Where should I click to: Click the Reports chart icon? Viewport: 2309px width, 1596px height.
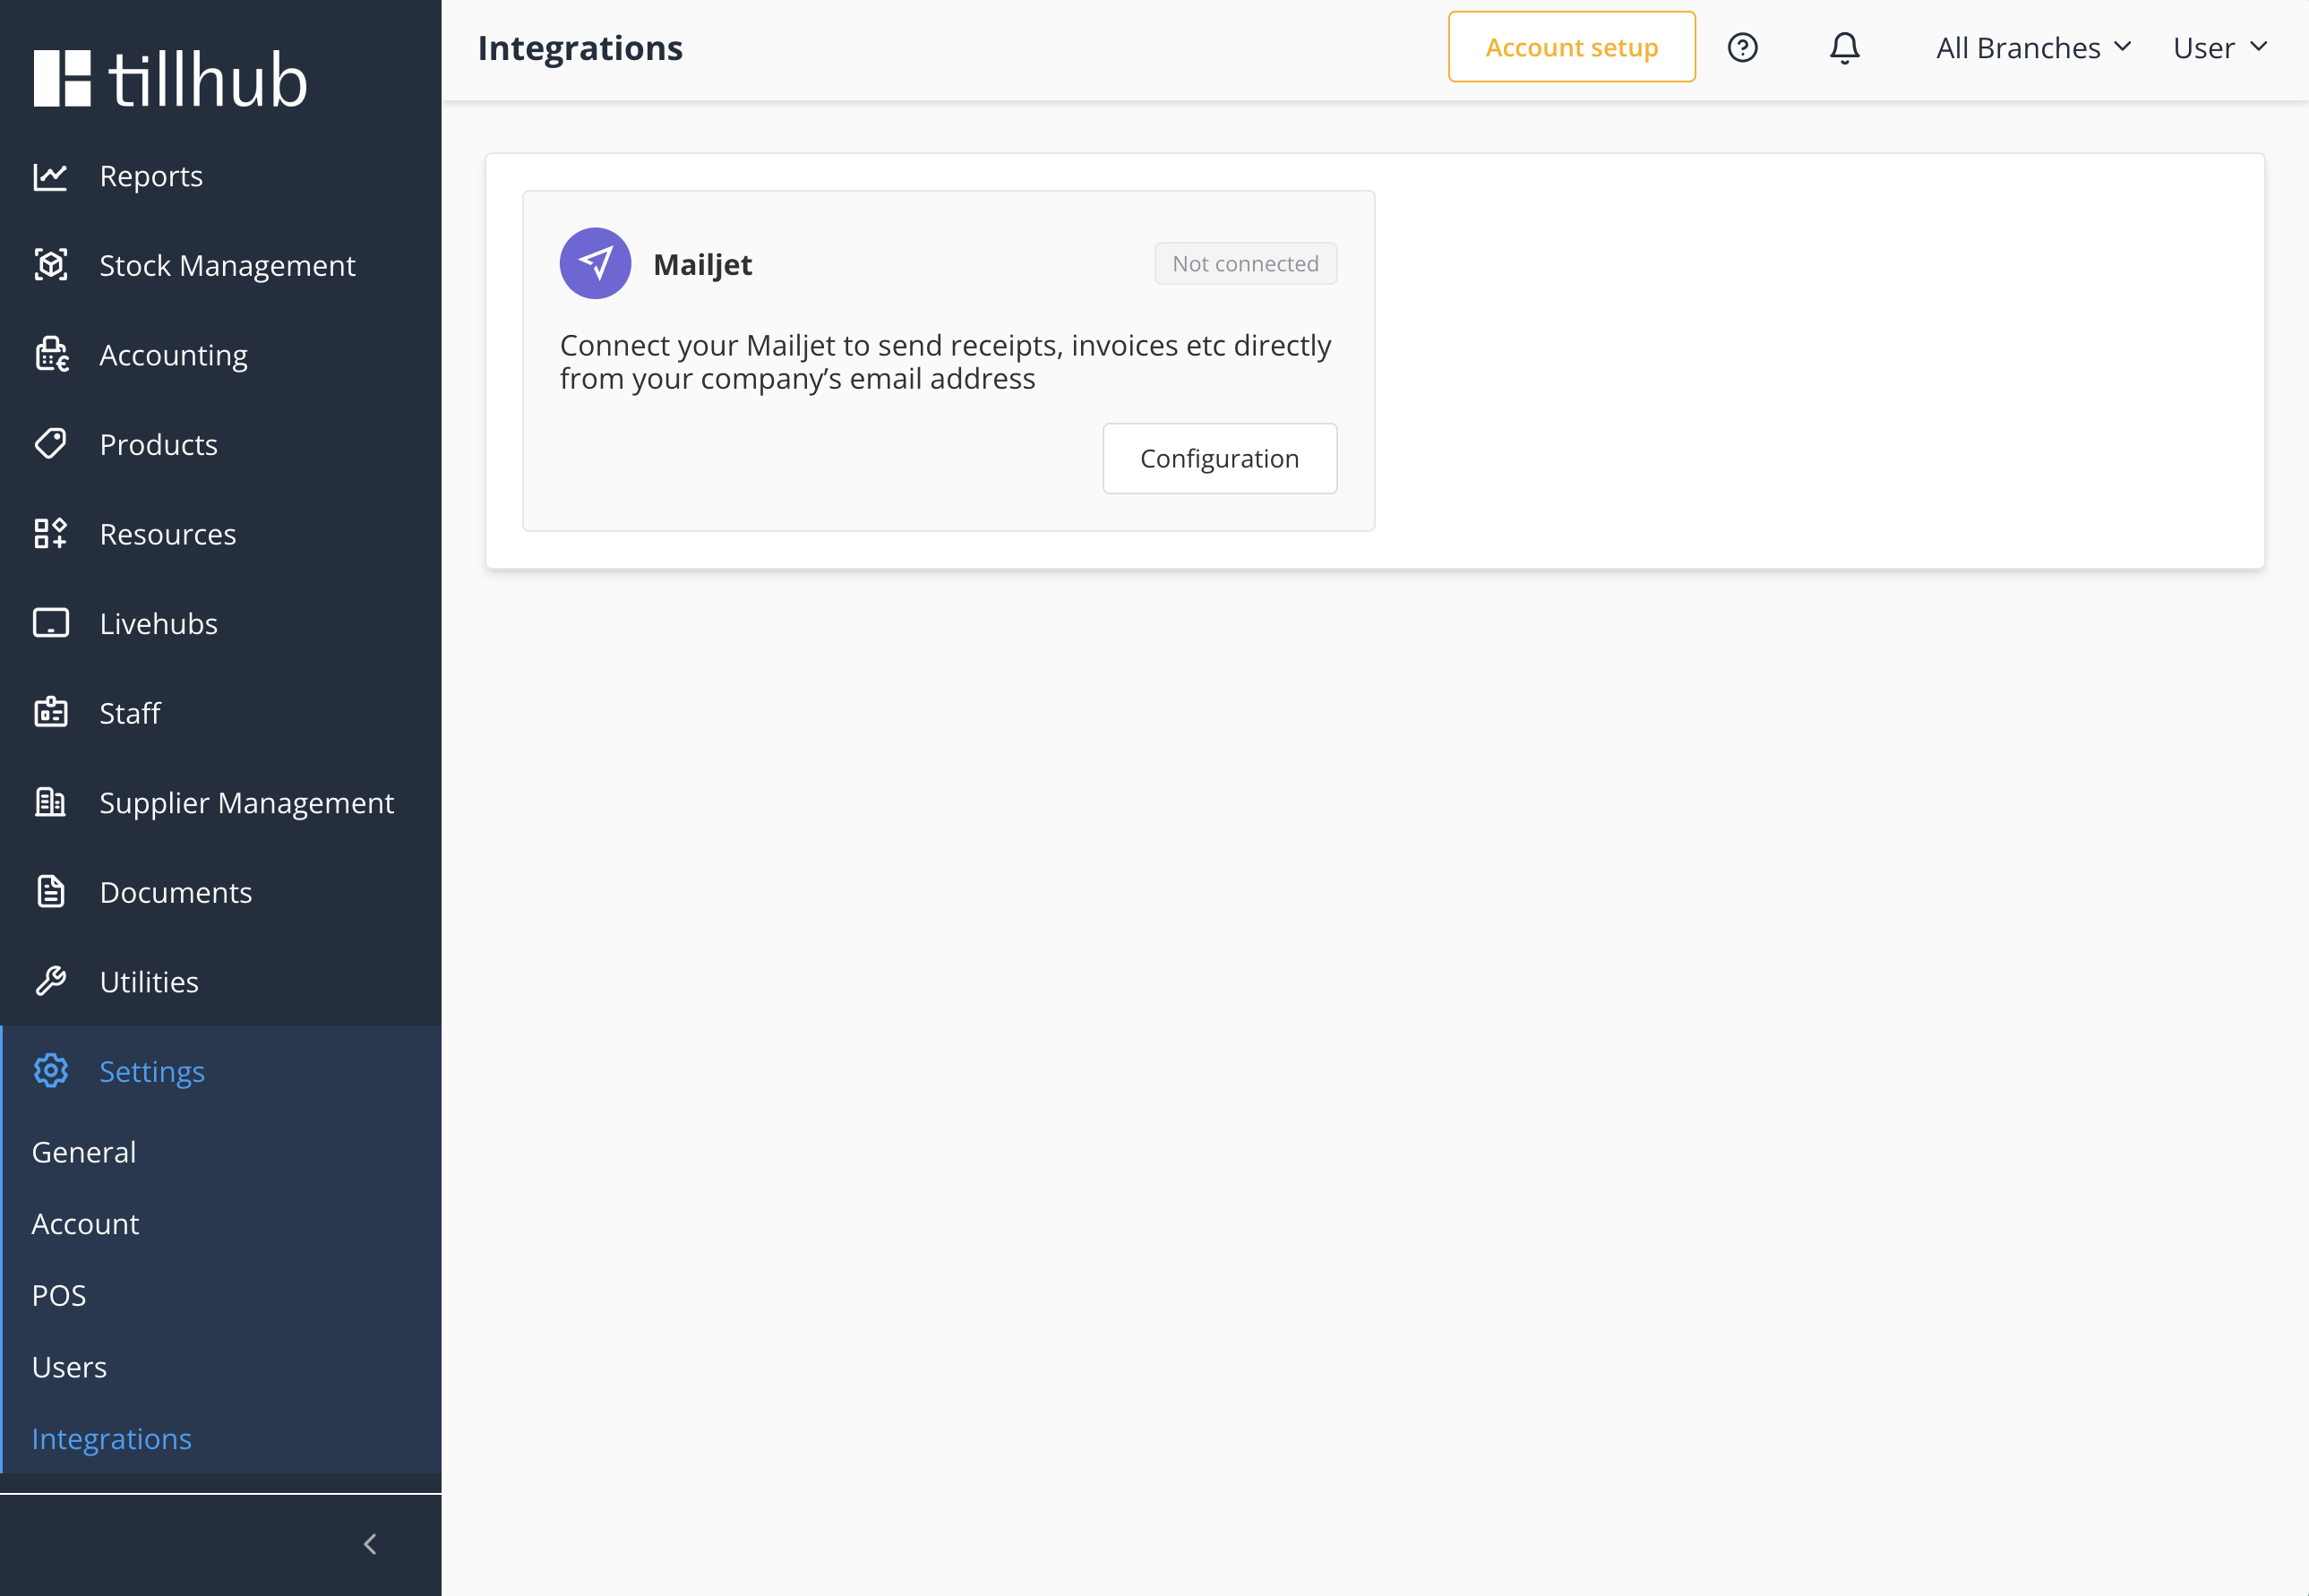click(50, 177)
